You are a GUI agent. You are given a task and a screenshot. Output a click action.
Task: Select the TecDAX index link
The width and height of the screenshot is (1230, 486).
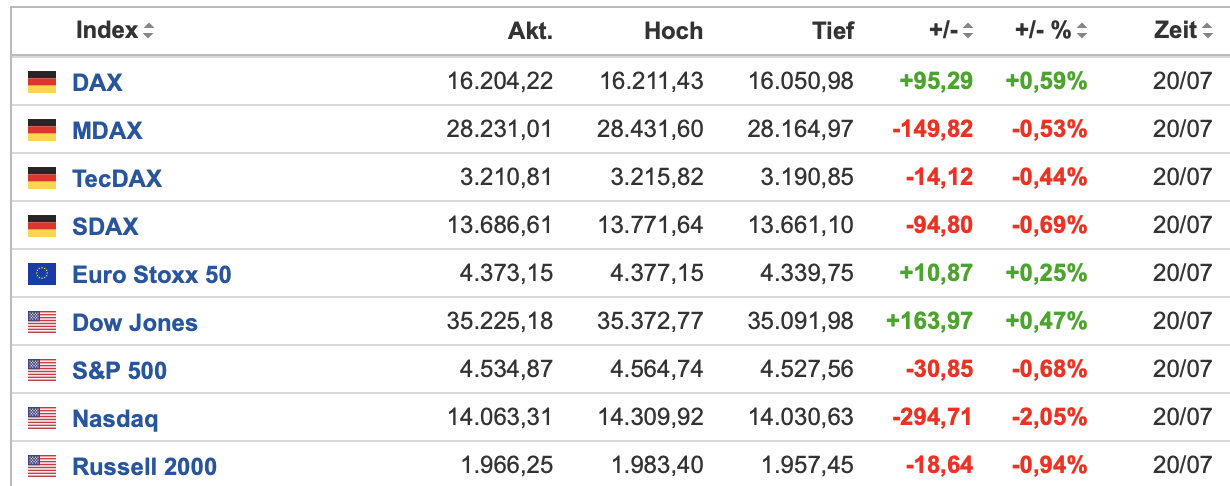117,178
